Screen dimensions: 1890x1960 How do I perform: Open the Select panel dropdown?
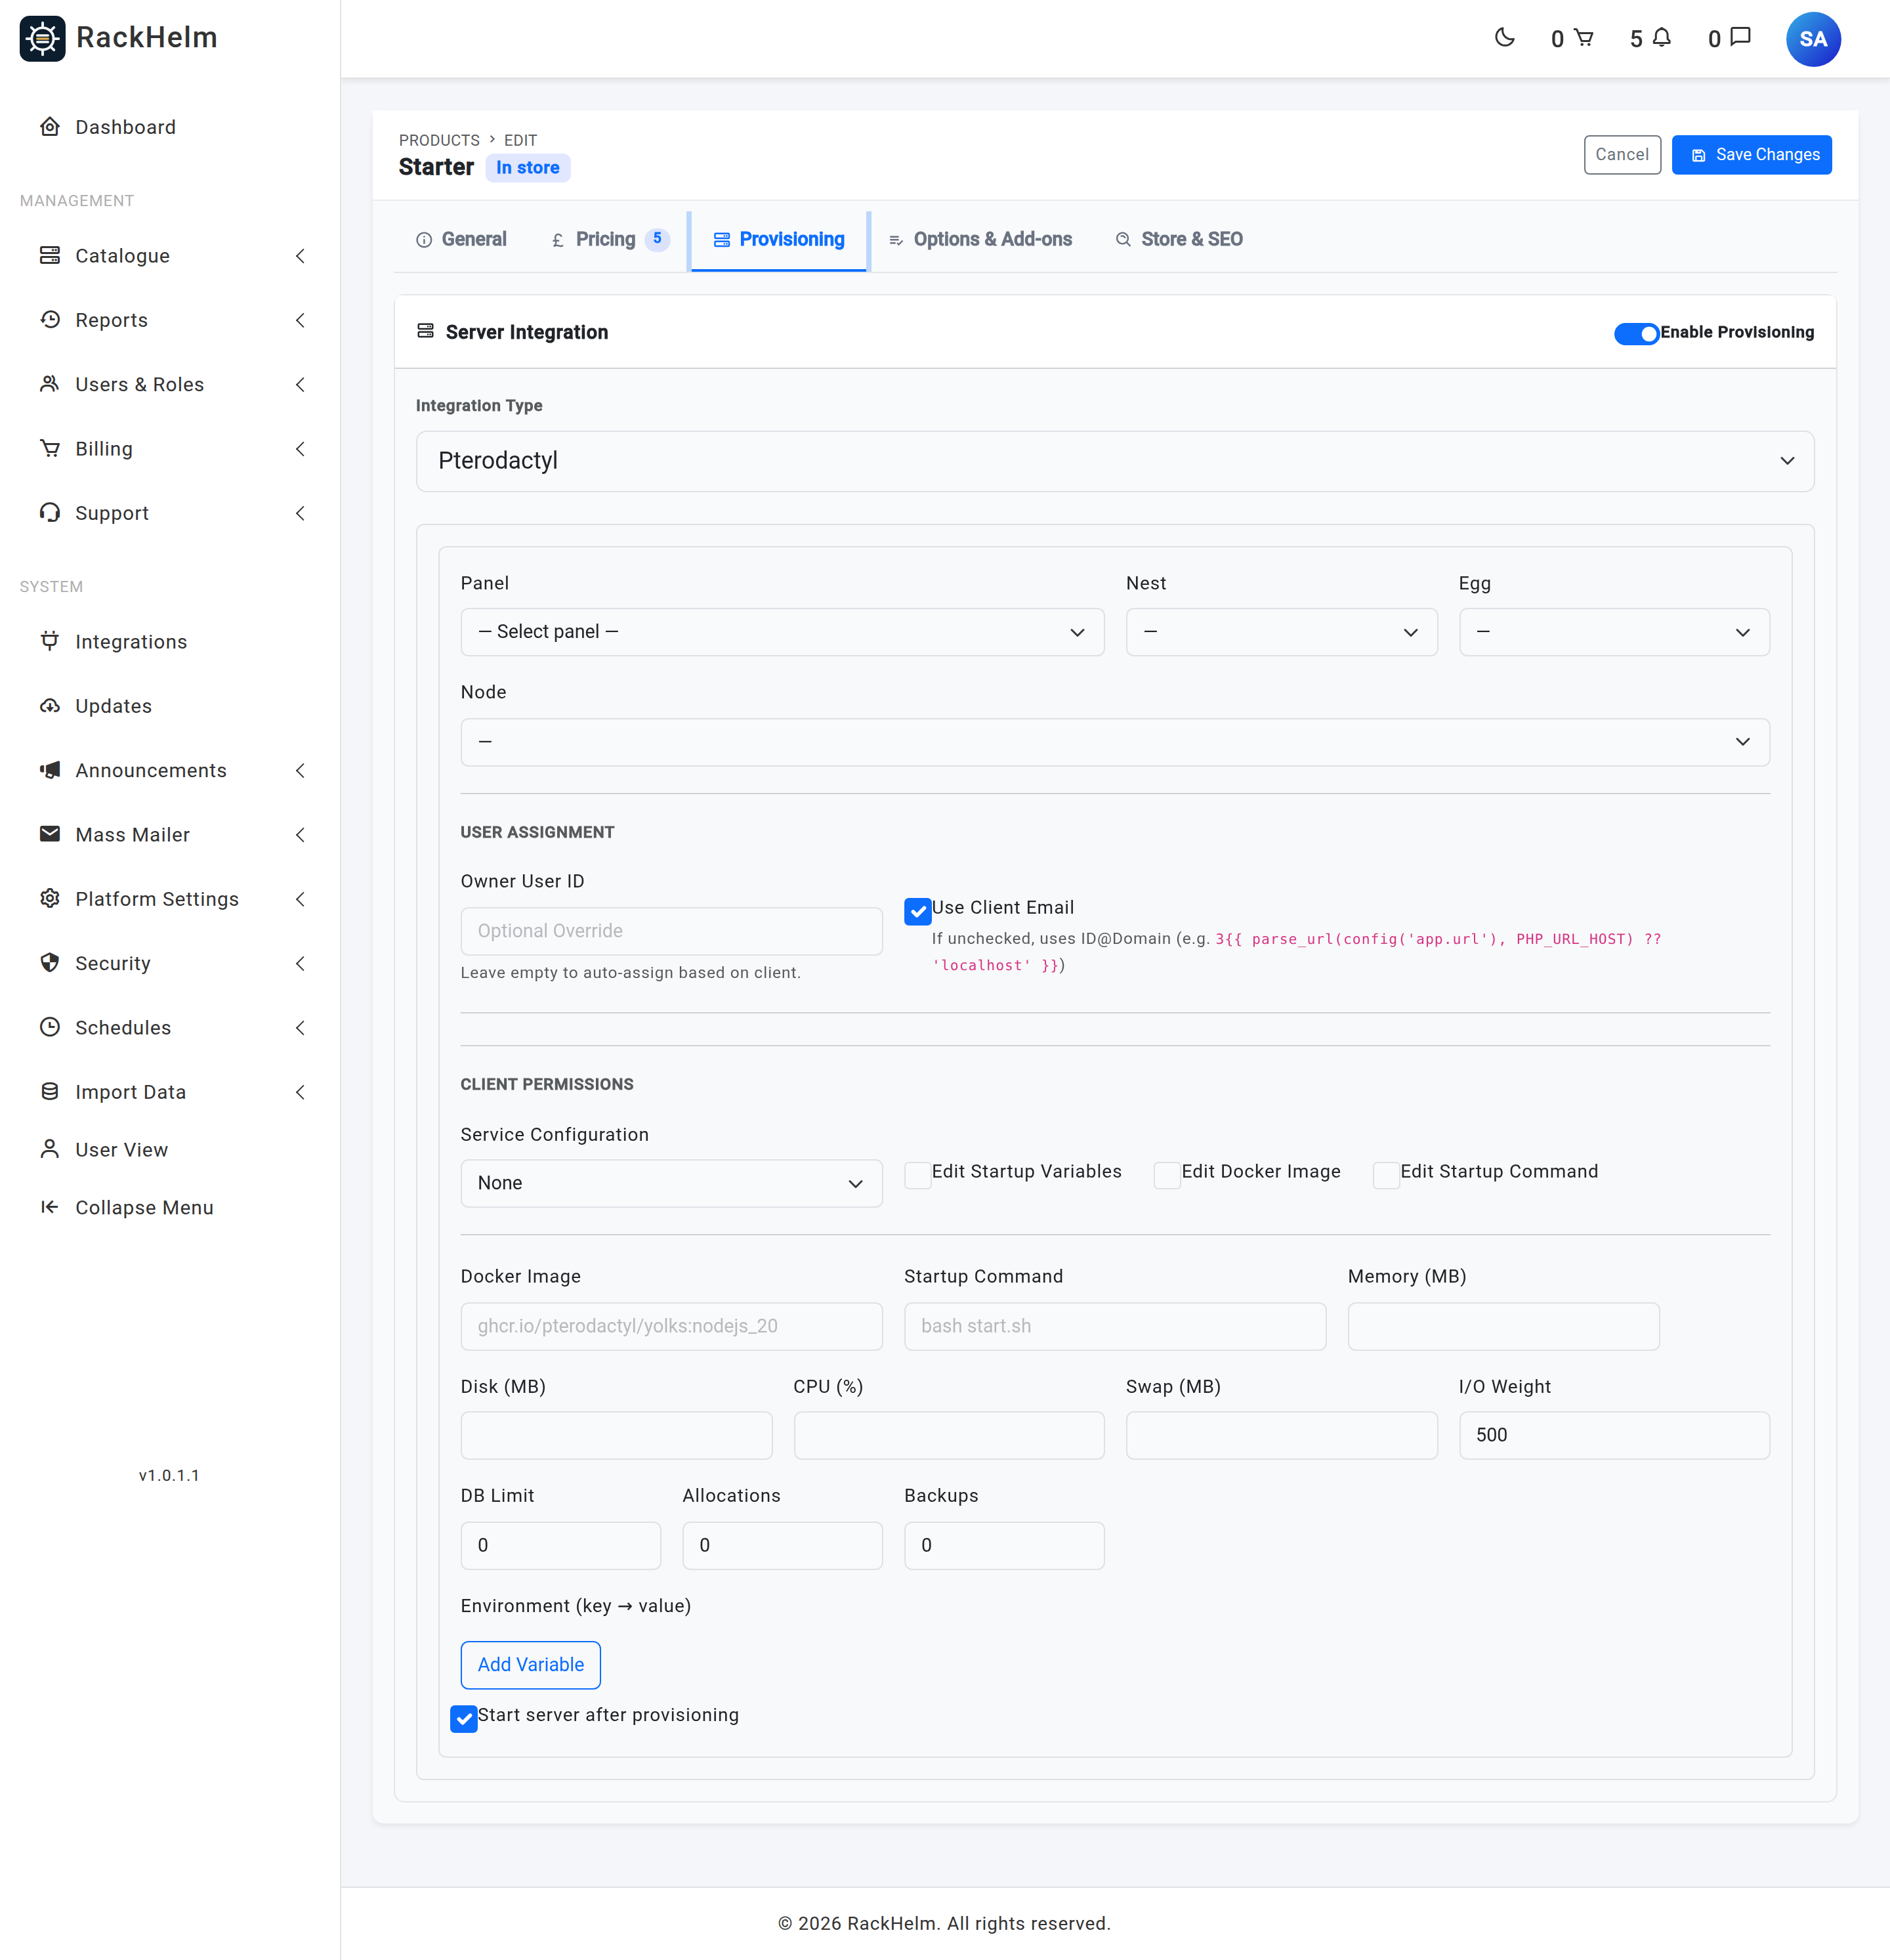click(782, 632)
